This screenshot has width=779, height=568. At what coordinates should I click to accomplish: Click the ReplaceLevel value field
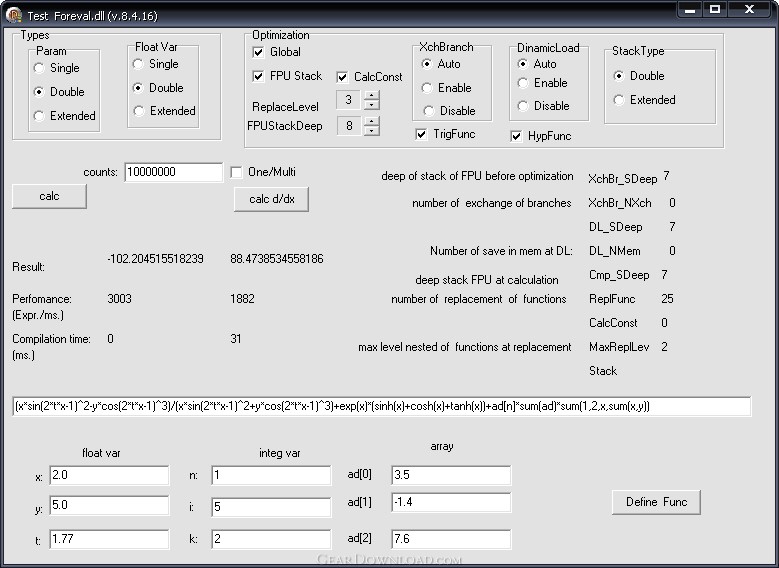click(x=349, y=100)
